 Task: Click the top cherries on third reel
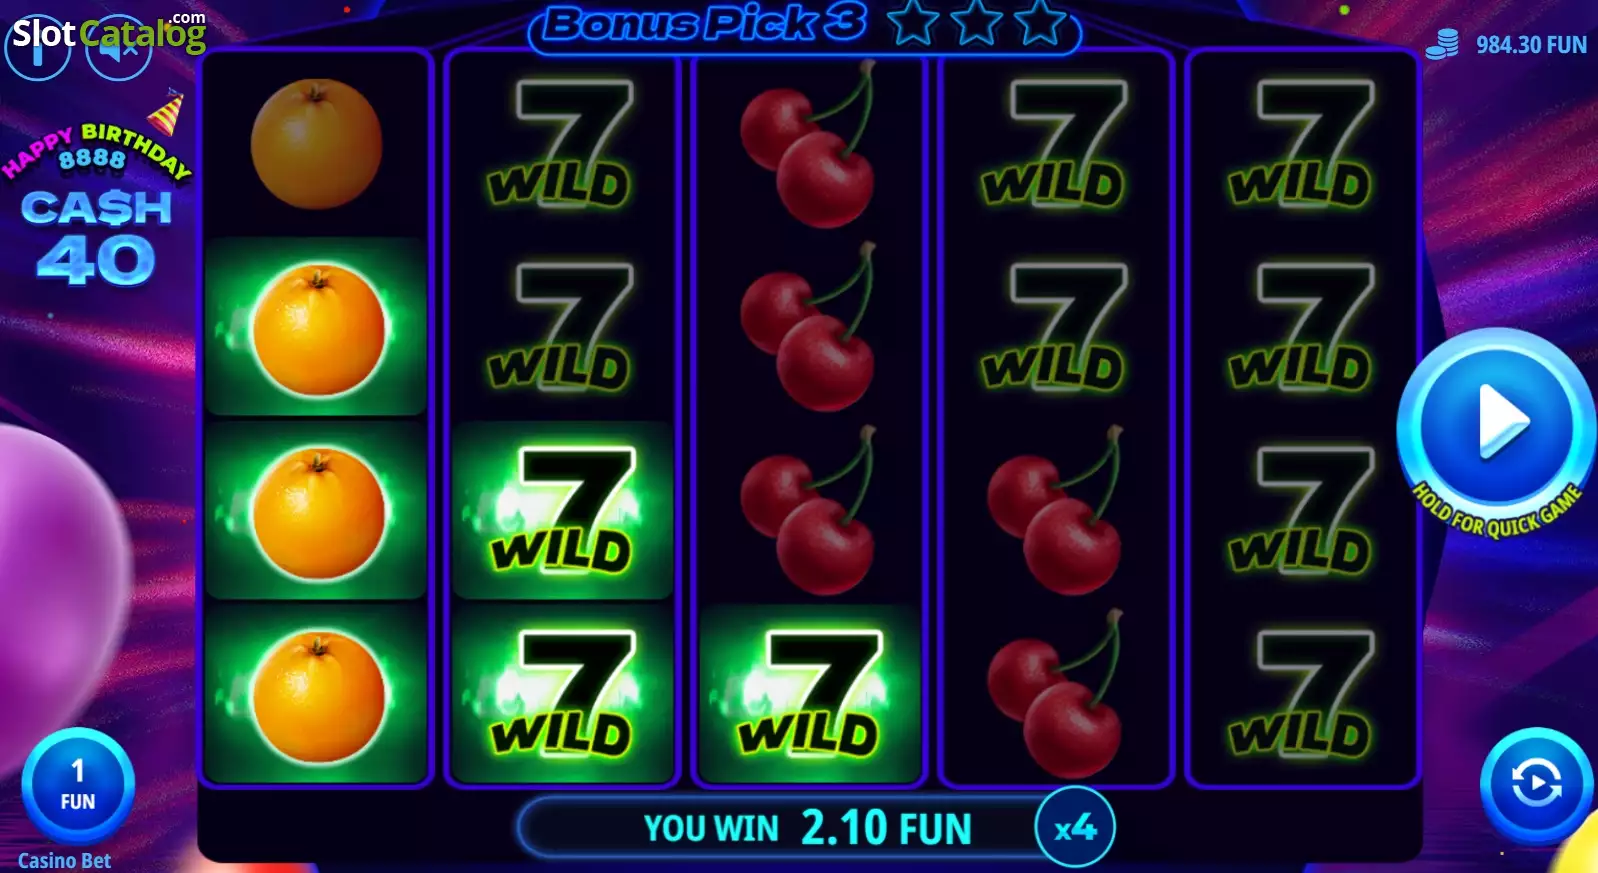click(809, 144)
